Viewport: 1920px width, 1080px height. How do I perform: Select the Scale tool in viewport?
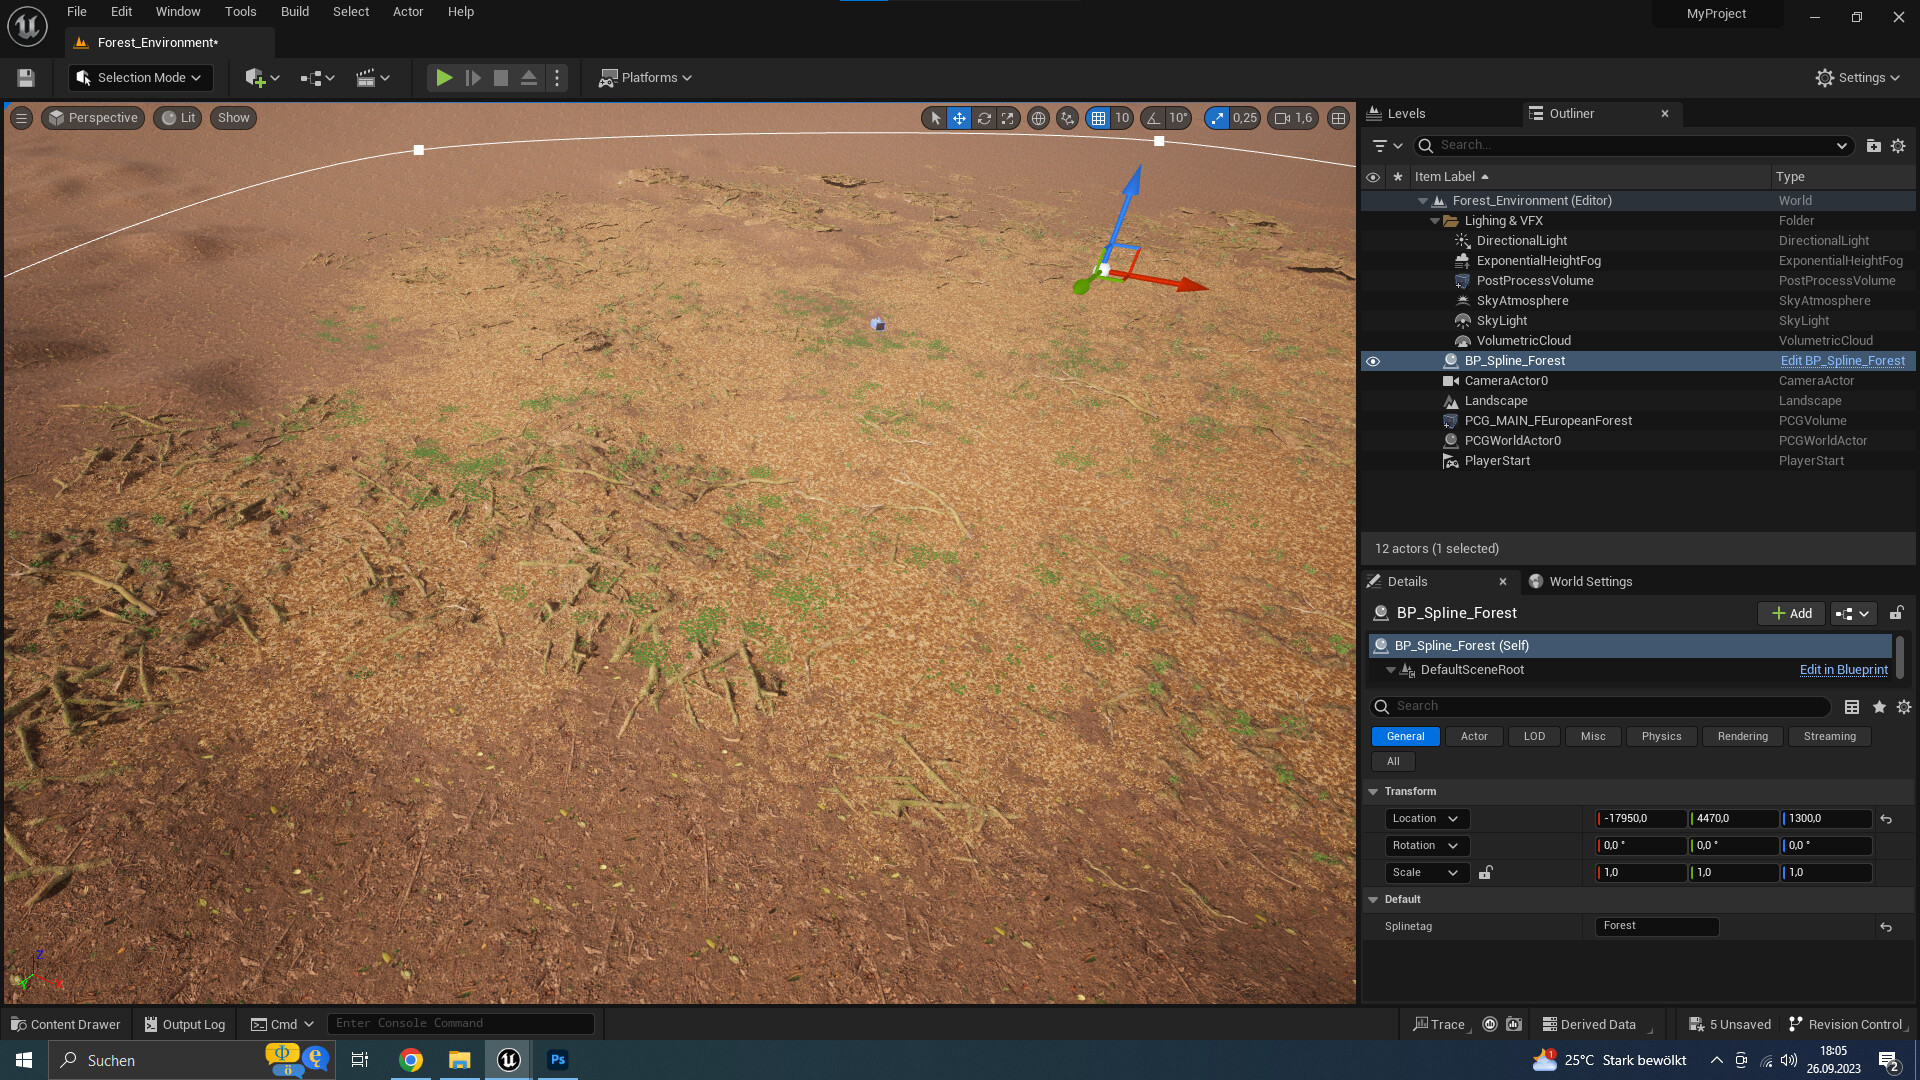click(x=1007, y=118)
